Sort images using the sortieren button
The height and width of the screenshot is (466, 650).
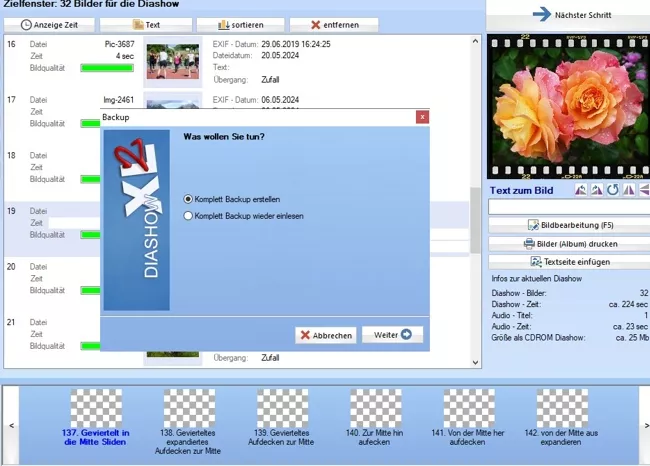click(240, 23)
